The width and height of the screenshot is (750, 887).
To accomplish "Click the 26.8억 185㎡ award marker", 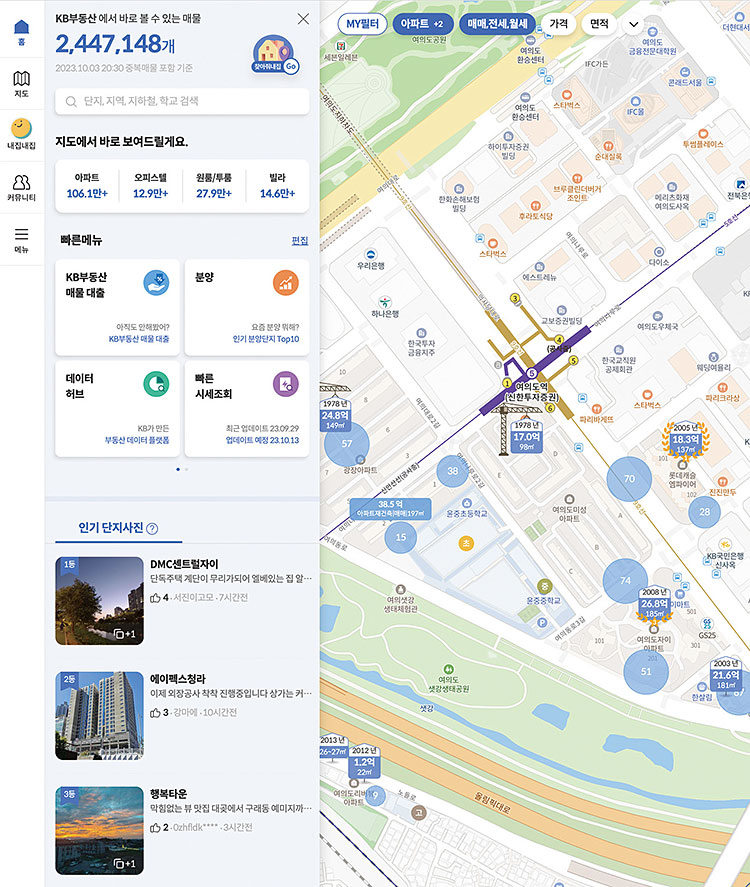I will click(654, 605).
